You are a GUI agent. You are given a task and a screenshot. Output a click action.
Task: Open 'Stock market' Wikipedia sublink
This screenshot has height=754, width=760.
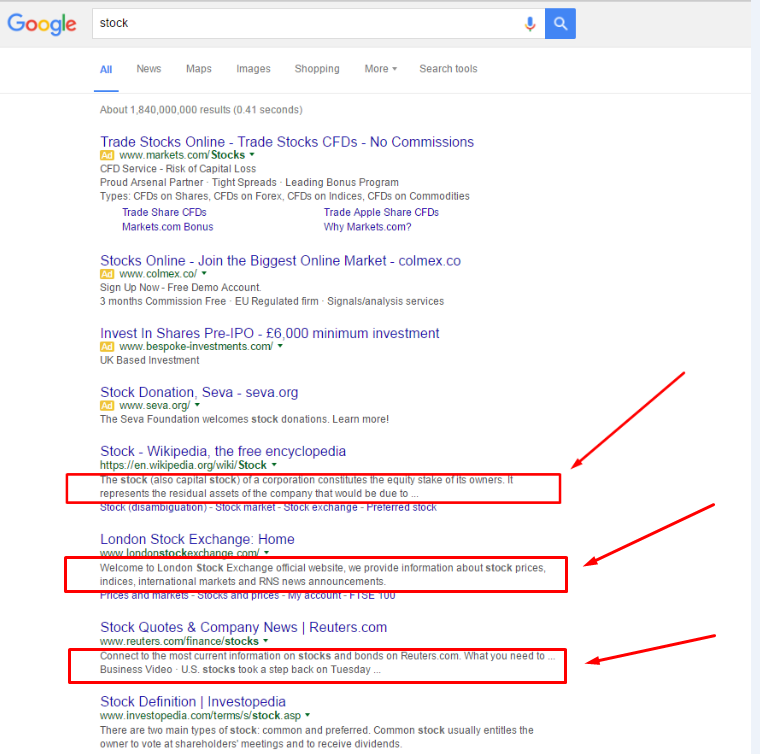tap(245, 507)
